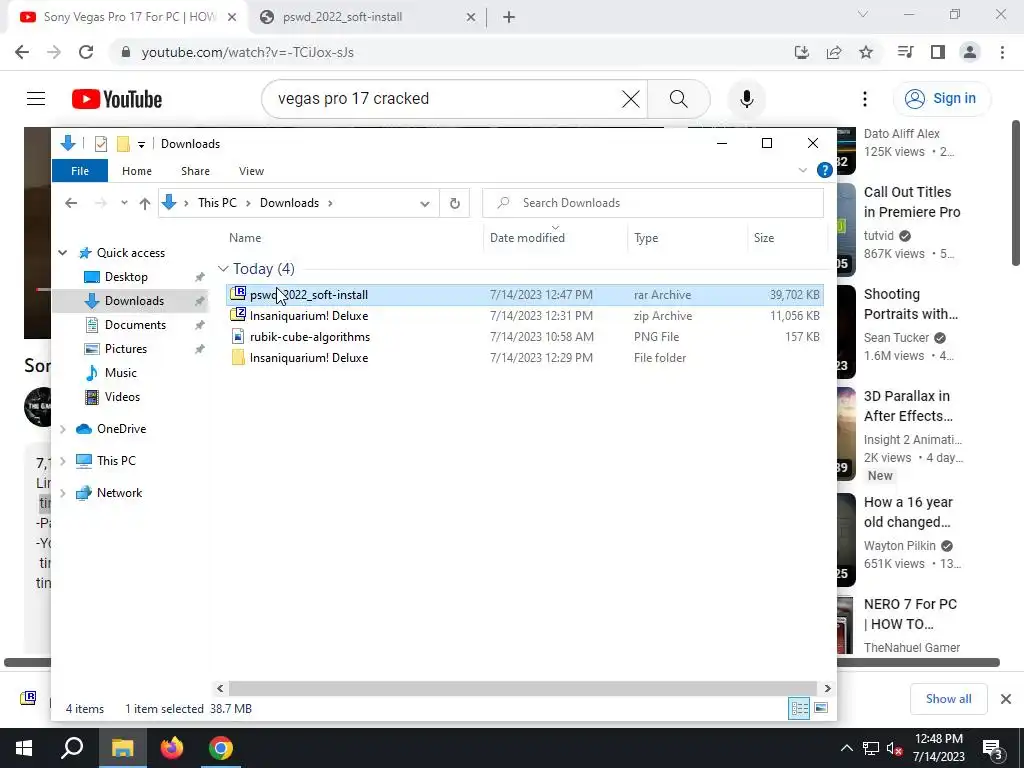Click Explorer new folder quick-access icon
This screenshot has width=1024, height=768.
coord(123,144)
